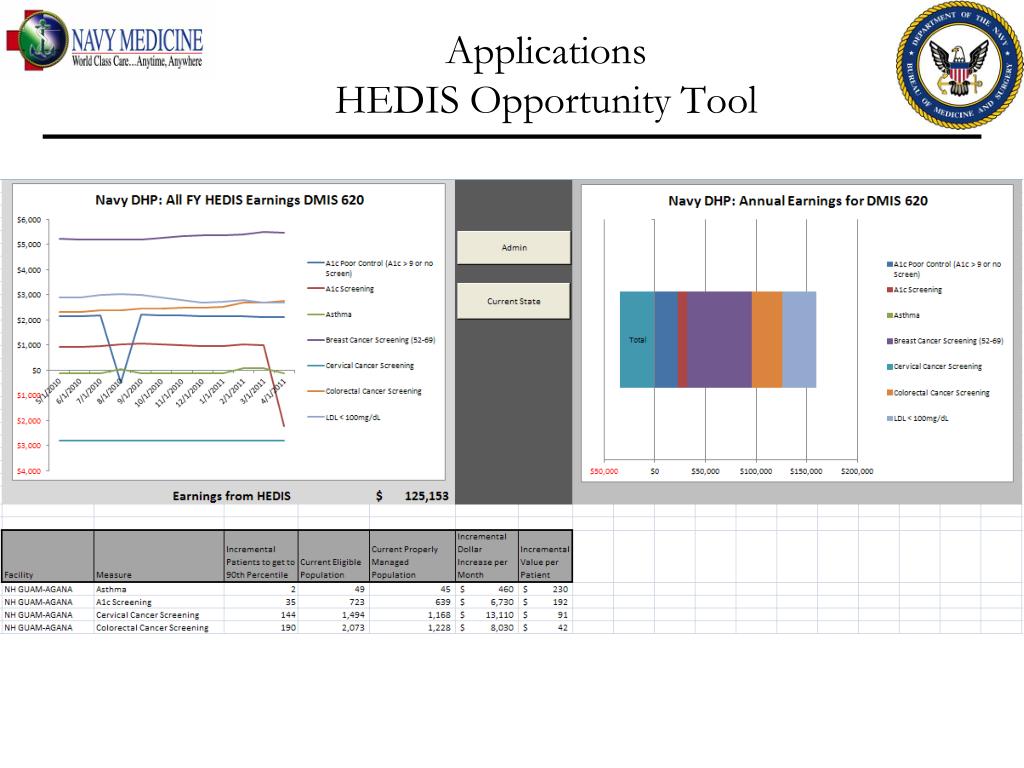Click the orange segment of the stacked bar

tap(767, 340)
